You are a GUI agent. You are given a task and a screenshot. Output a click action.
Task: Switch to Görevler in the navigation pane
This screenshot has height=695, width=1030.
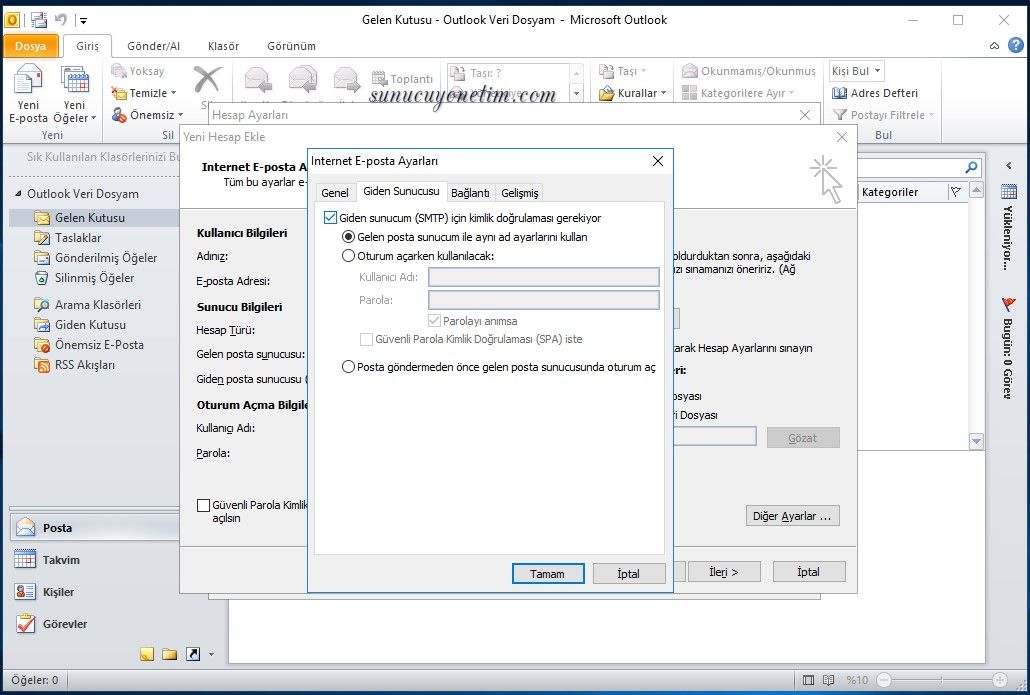(94, 623)
